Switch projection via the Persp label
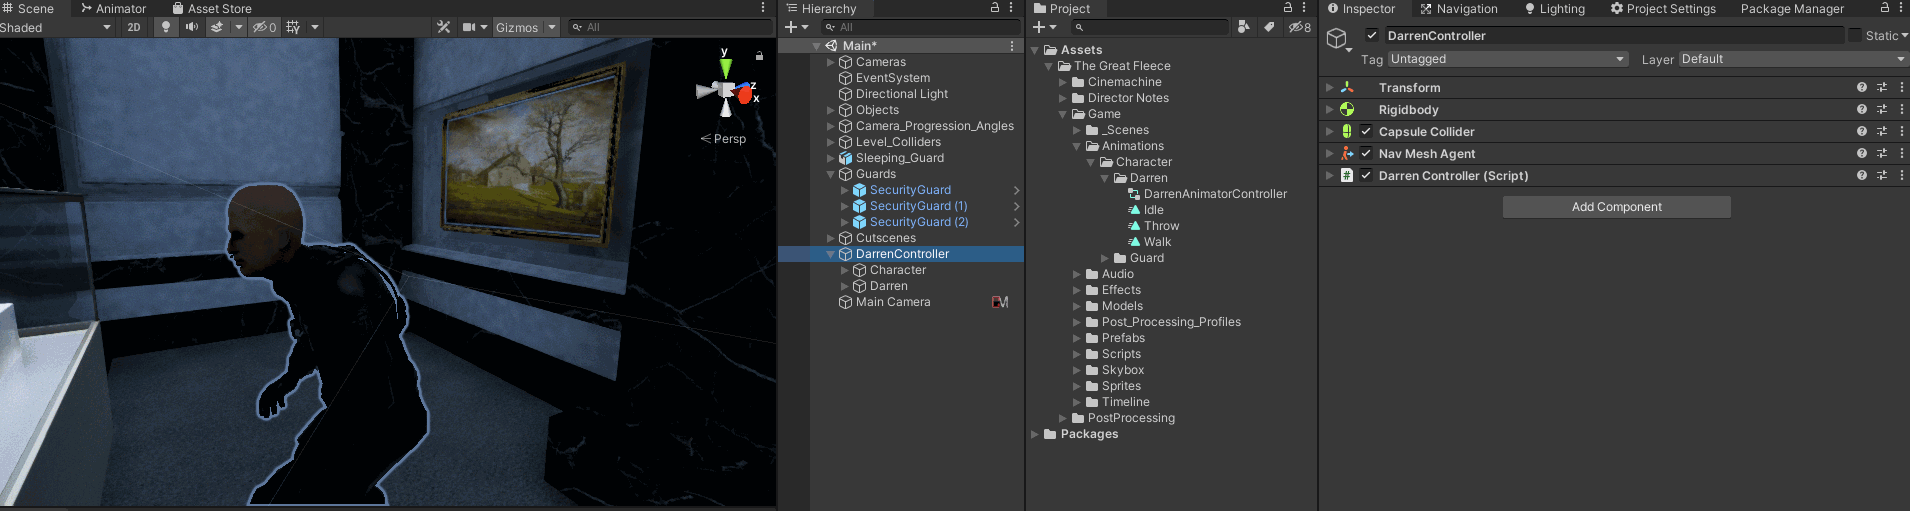 coord(729,139)
